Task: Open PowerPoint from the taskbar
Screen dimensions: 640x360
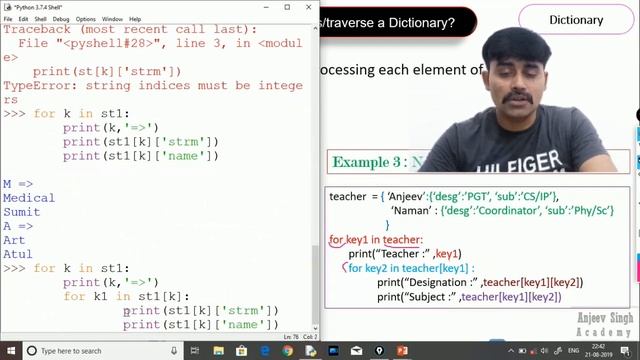Action: [402, 351]
